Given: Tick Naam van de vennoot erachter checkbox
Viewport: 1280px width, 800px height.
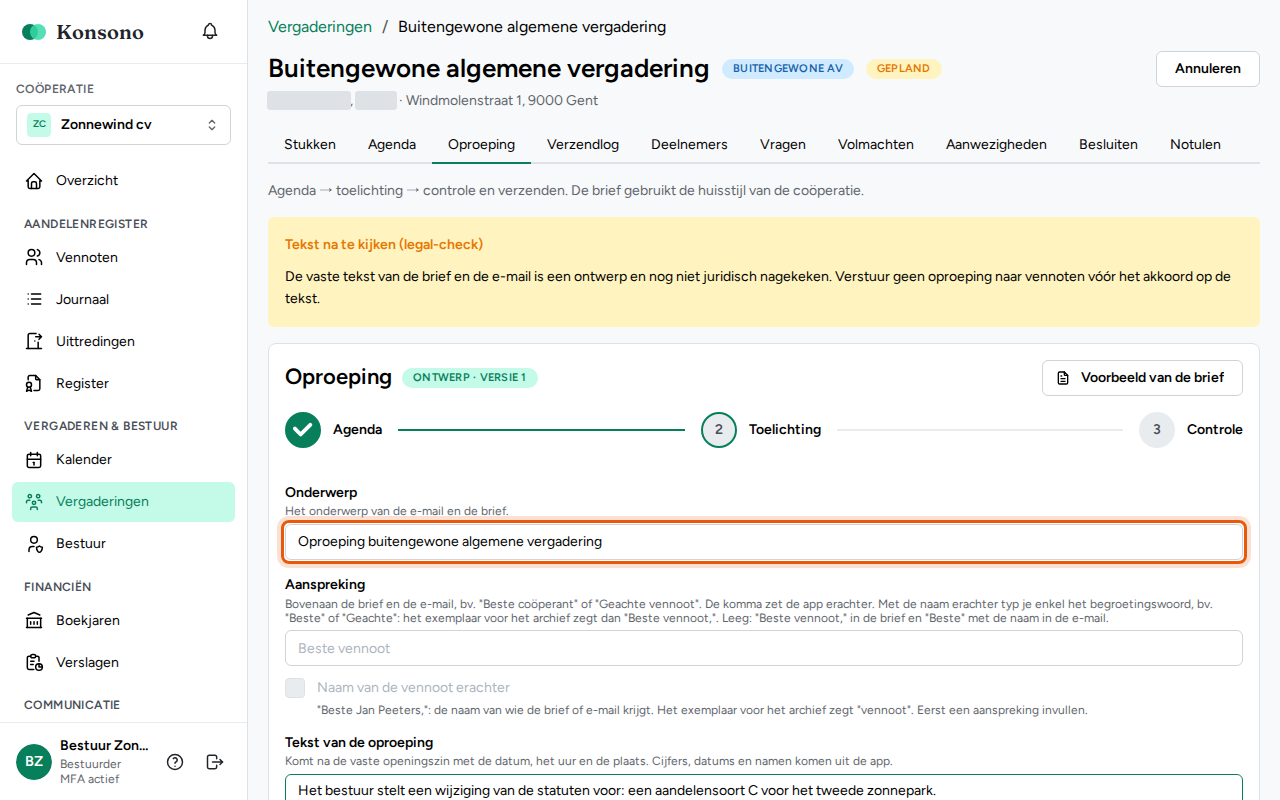Looking at the screenshot, I should [x=295, y=688].
